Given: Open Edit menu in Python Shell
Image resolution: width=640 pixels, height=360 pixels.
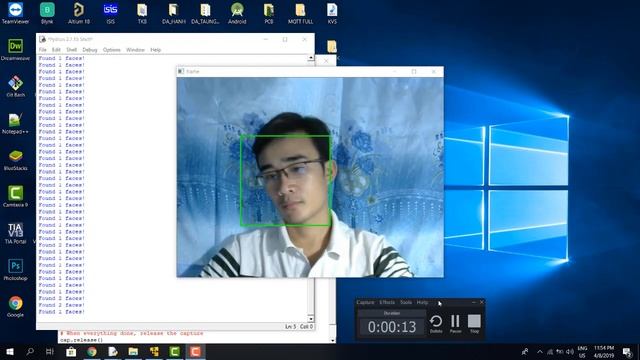Looking at the screenshot, I should coord(56,50).
